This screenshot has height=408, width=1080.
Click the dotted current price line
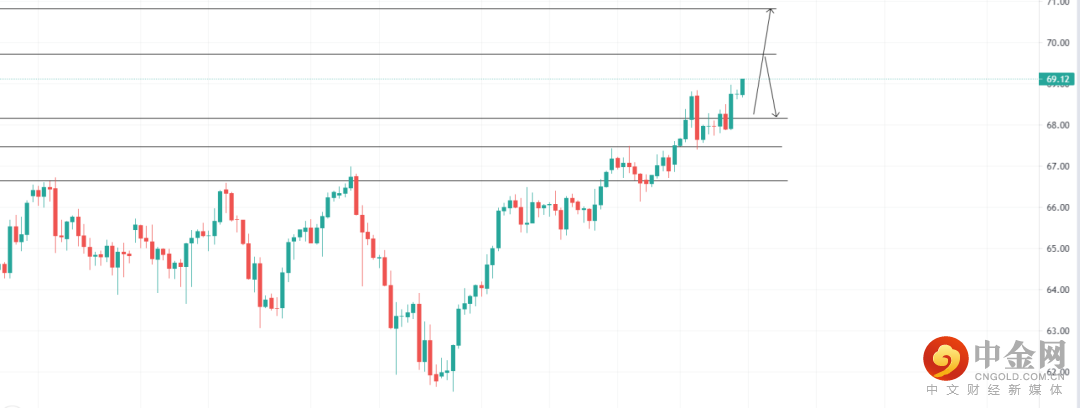click(400, 79)
